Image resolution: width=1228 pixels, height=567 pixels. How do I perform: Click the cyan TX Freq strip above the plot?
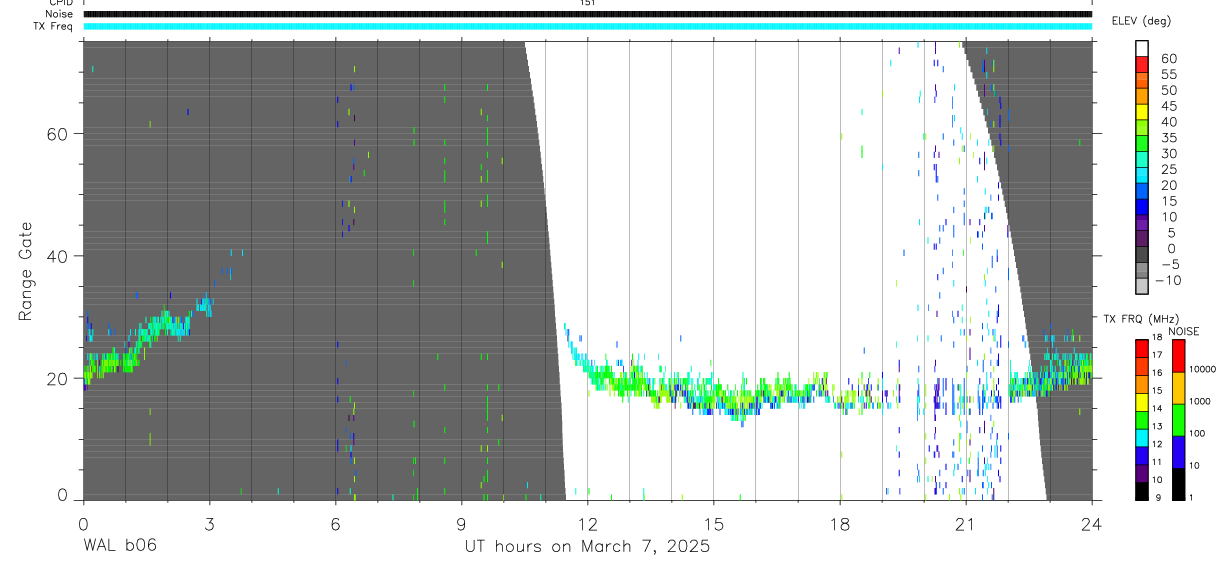pos(587,26)
